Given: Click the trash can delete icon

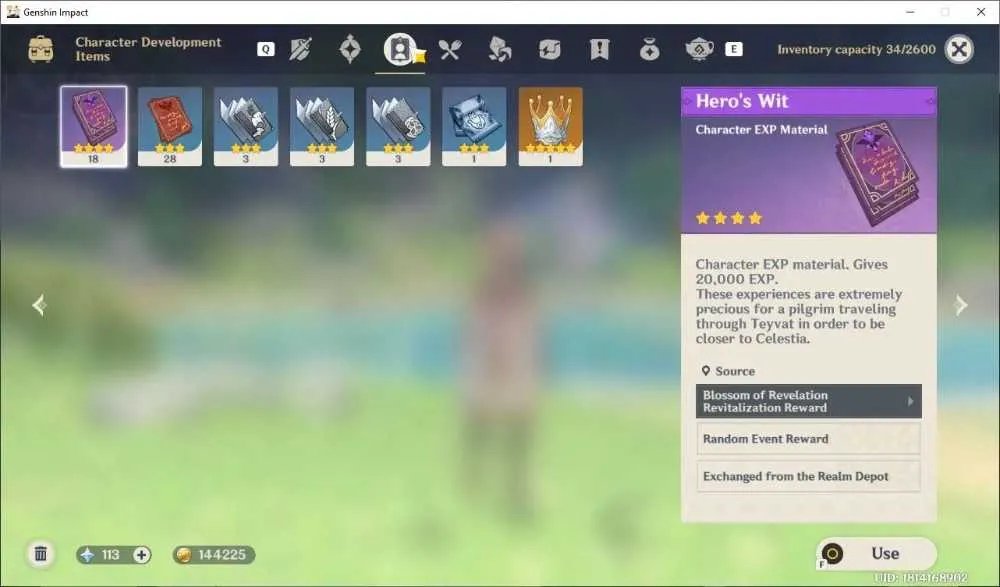Looking at the screenshot, I should [40, 553].
